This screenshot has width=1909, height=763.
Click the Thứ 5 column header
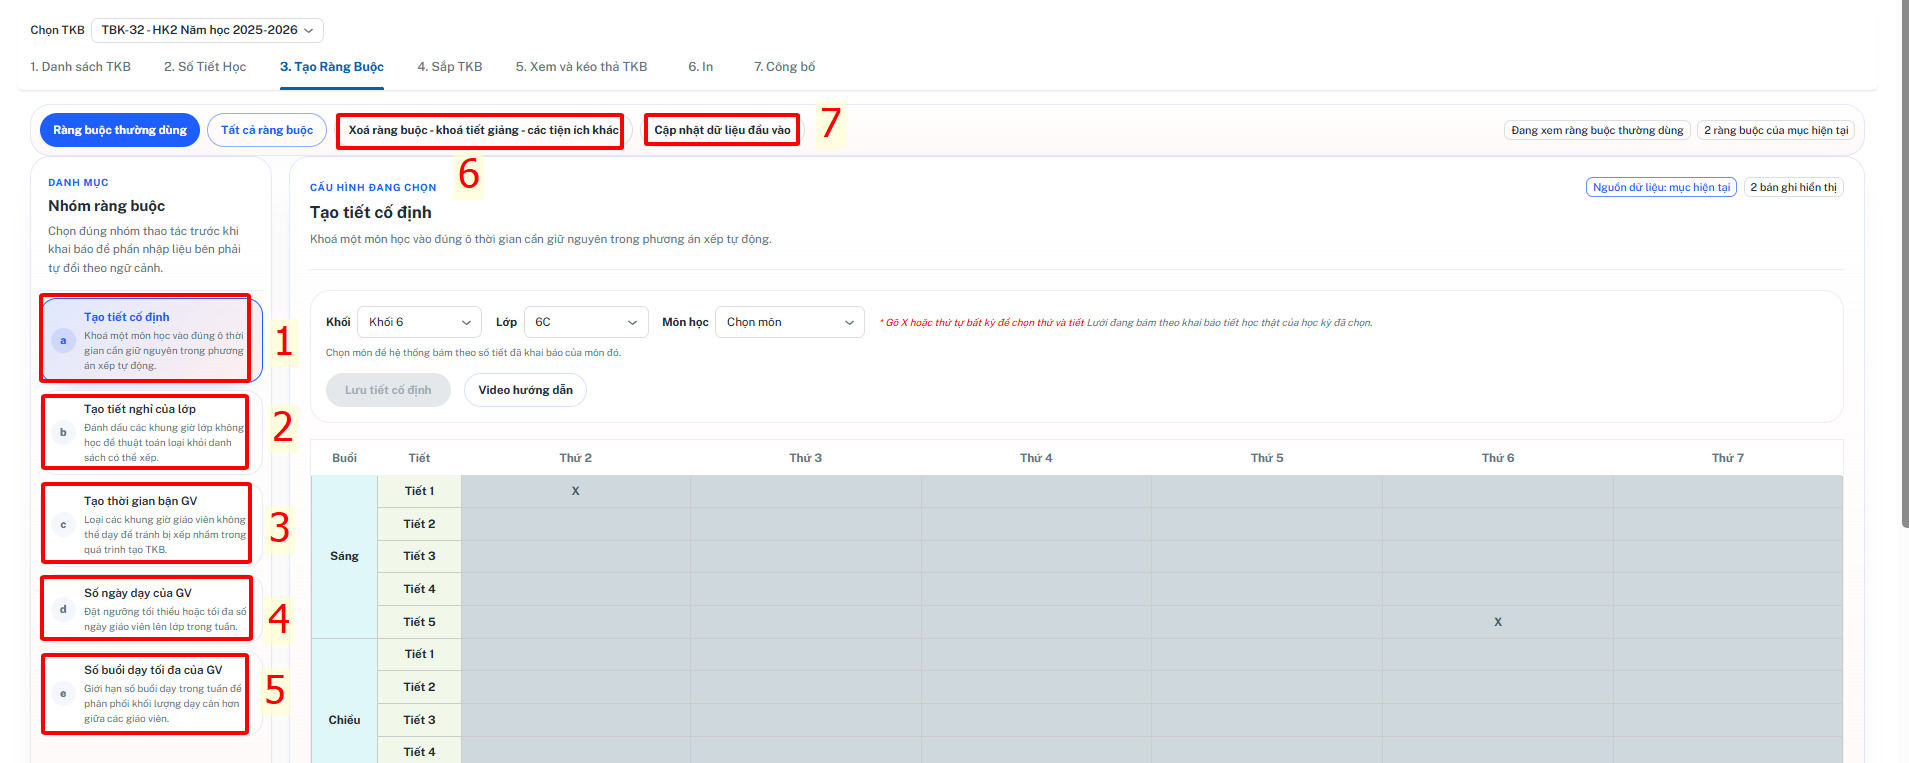pos(1267,458)
